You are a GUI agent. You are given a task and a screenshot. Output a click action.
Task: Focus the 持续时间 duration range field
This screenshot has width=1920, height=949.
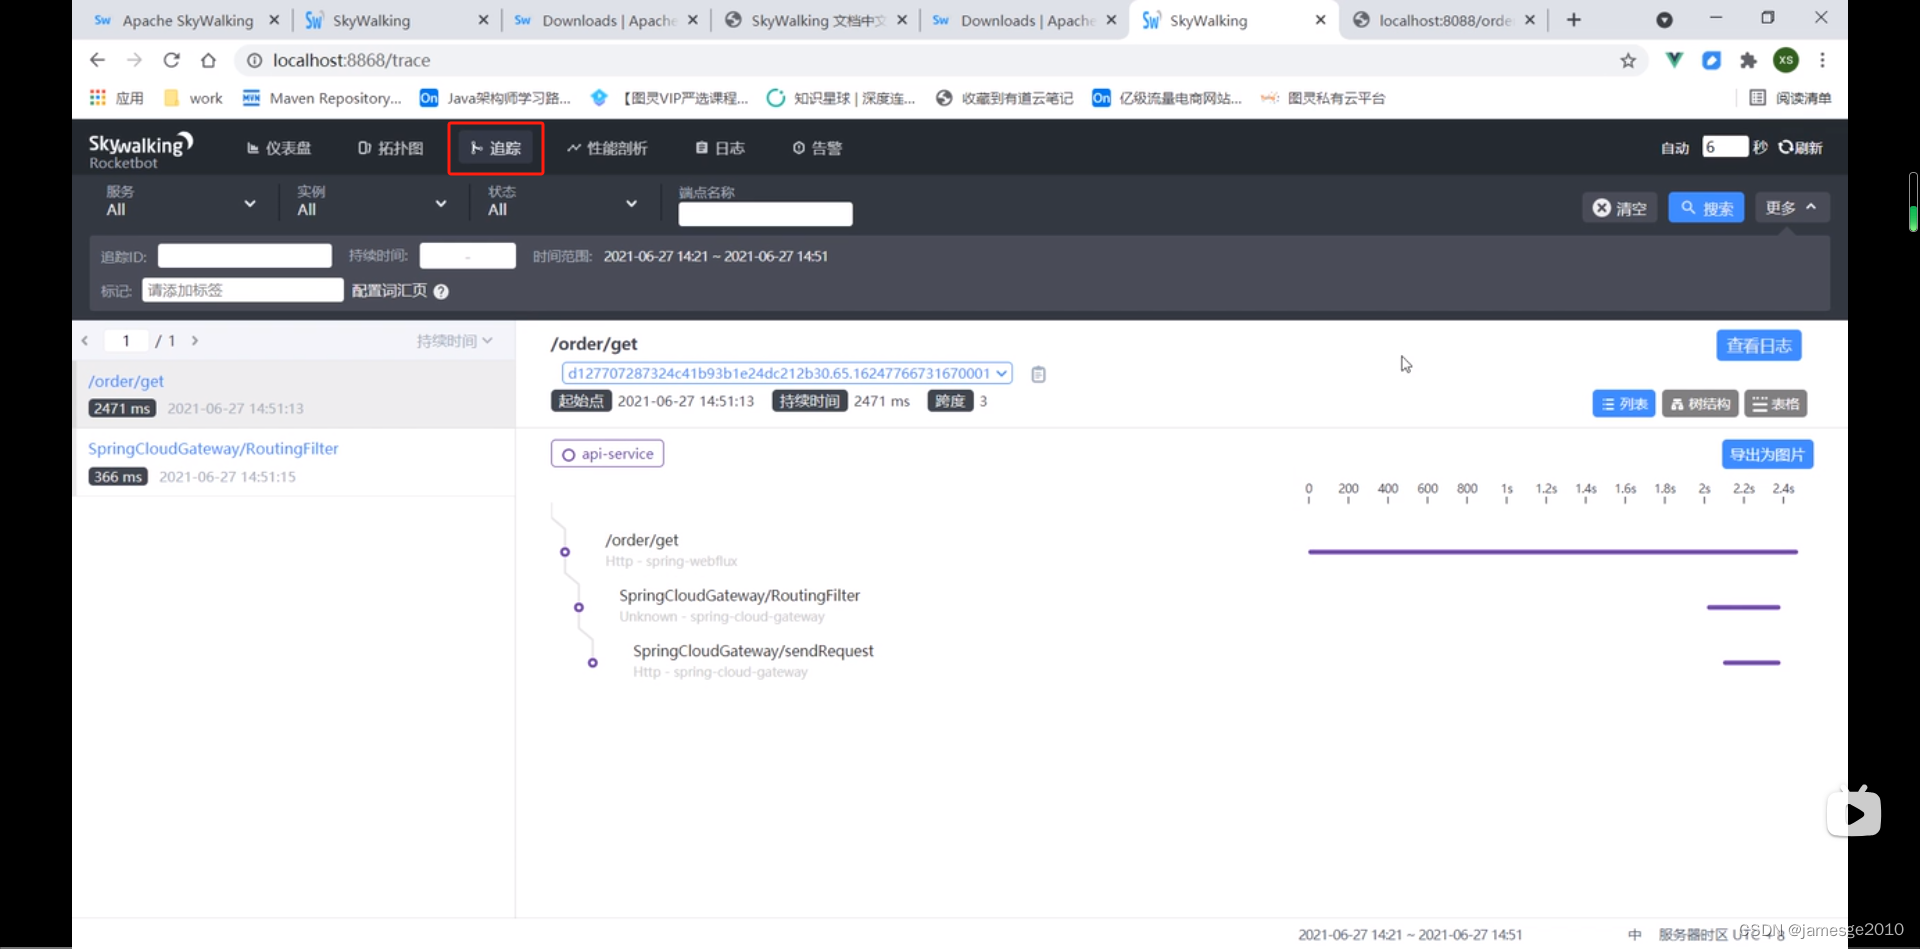(467, 256)
